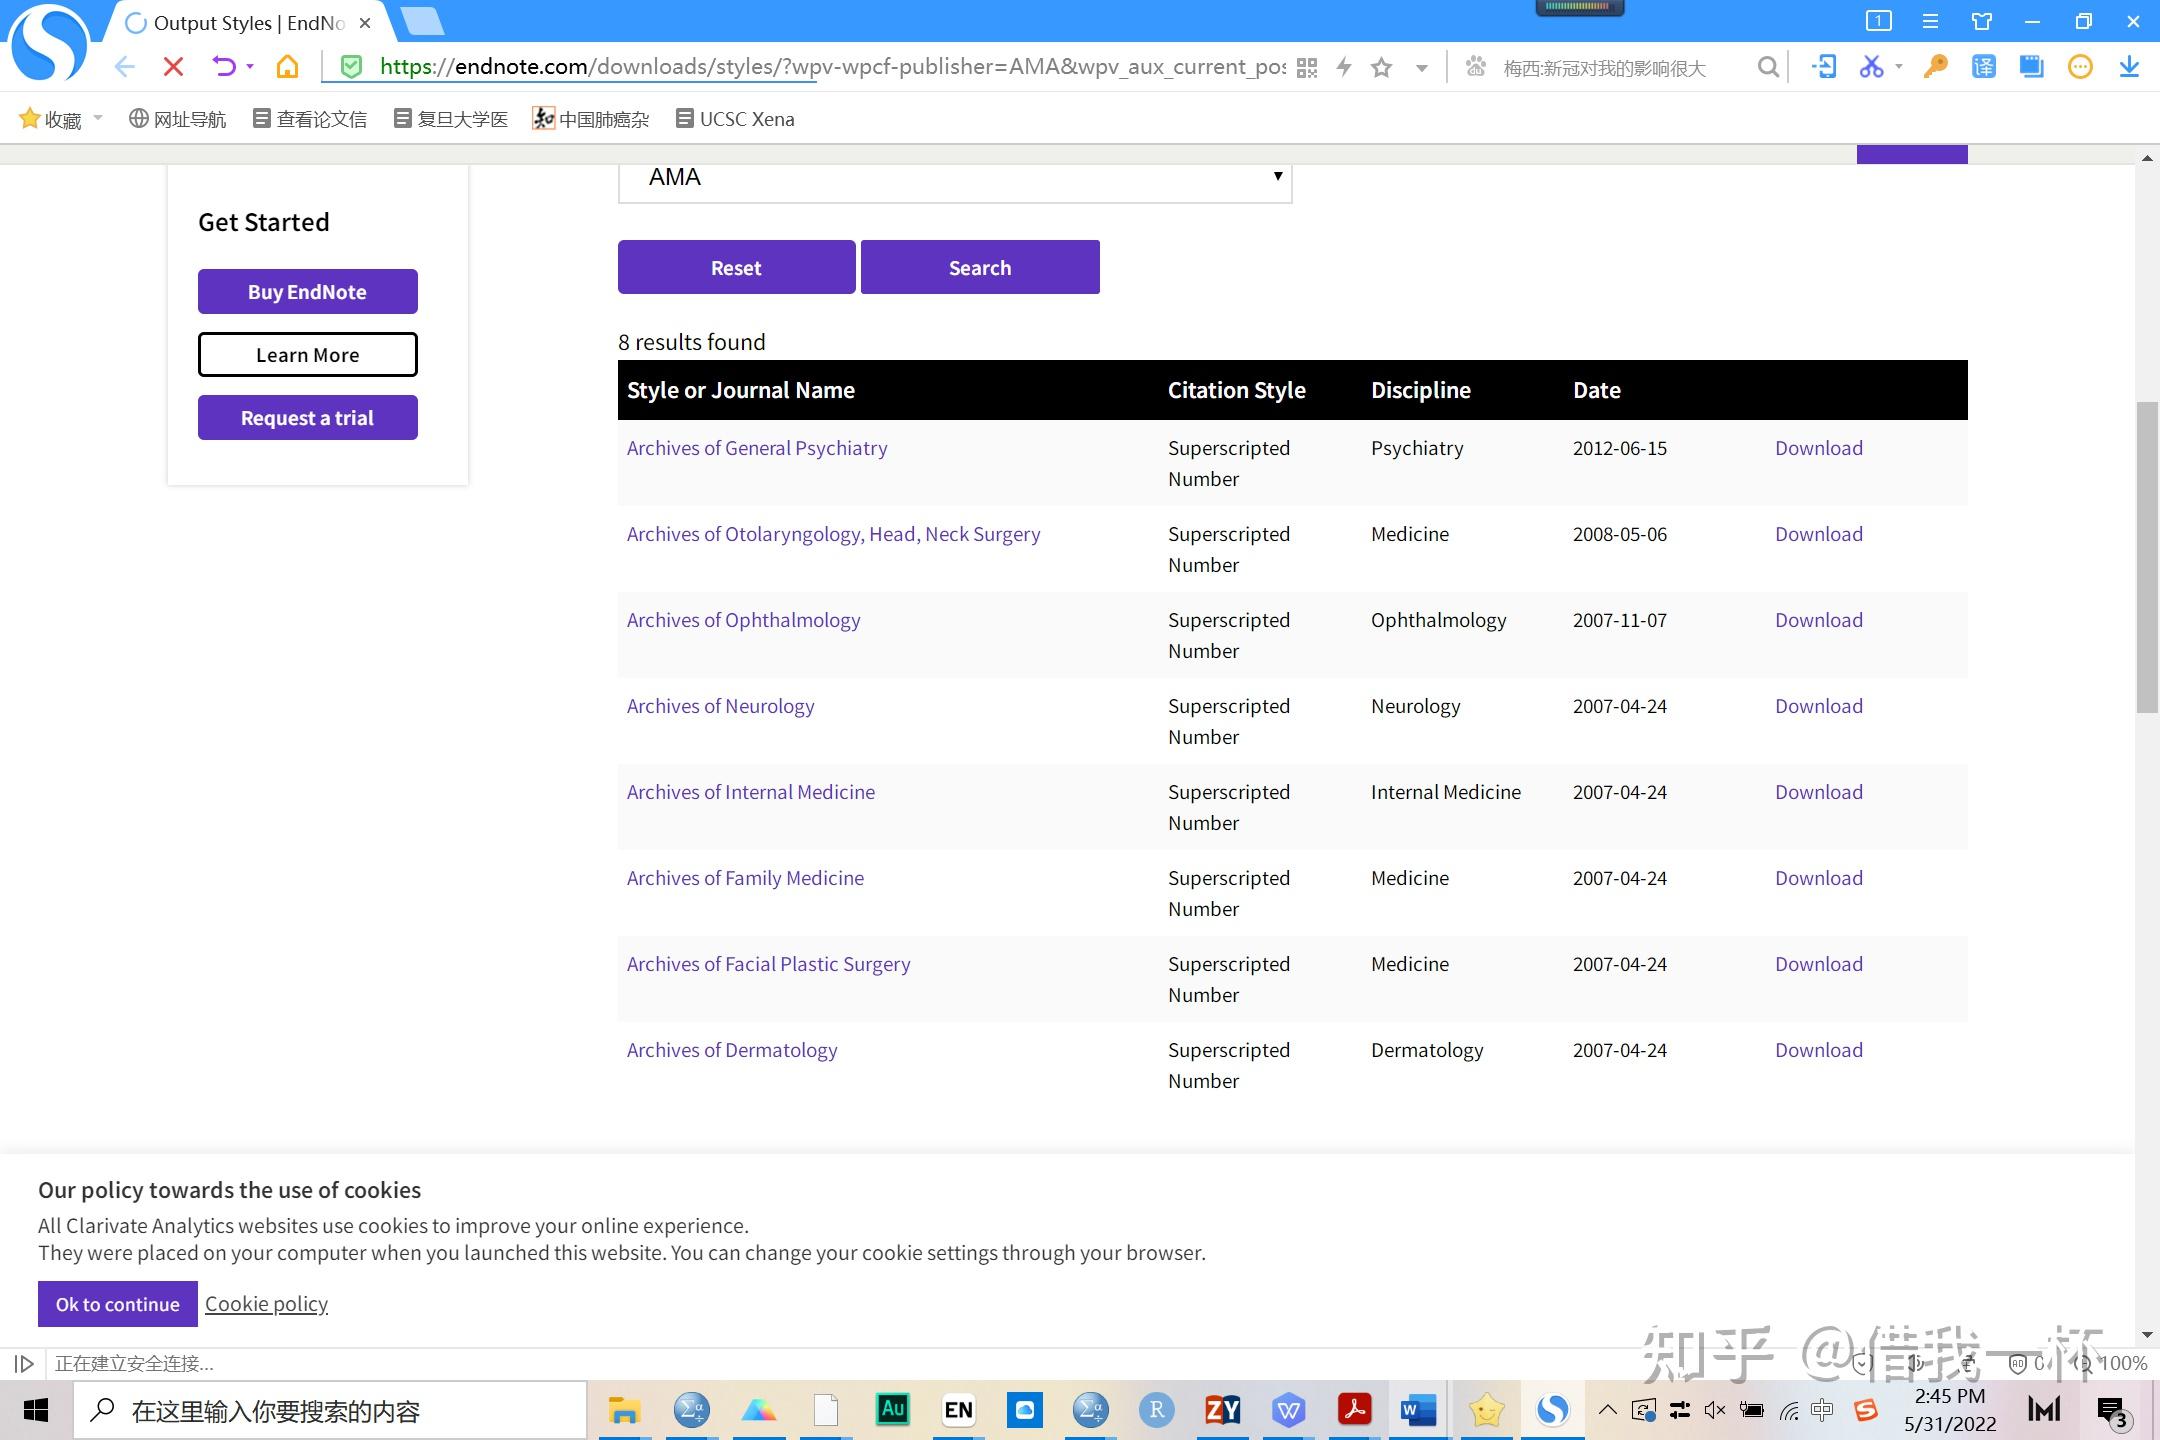
Task: Select the Output Styles browser tab
Action: pos(250,22)
